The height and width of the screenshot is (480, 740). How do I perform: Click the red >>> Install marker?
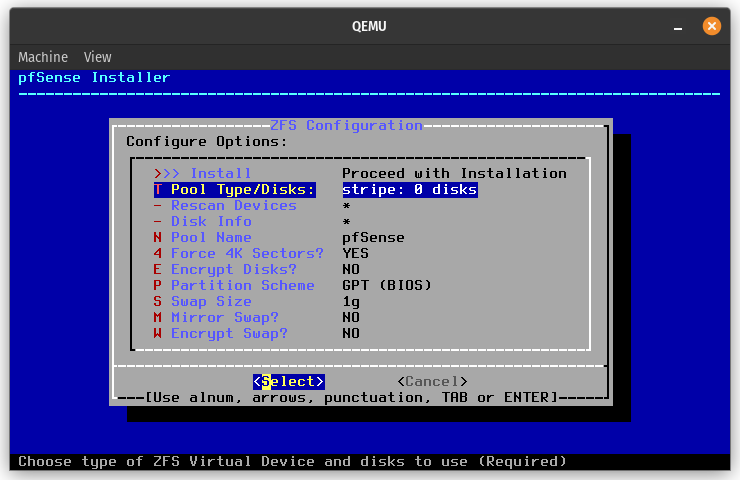167,174
